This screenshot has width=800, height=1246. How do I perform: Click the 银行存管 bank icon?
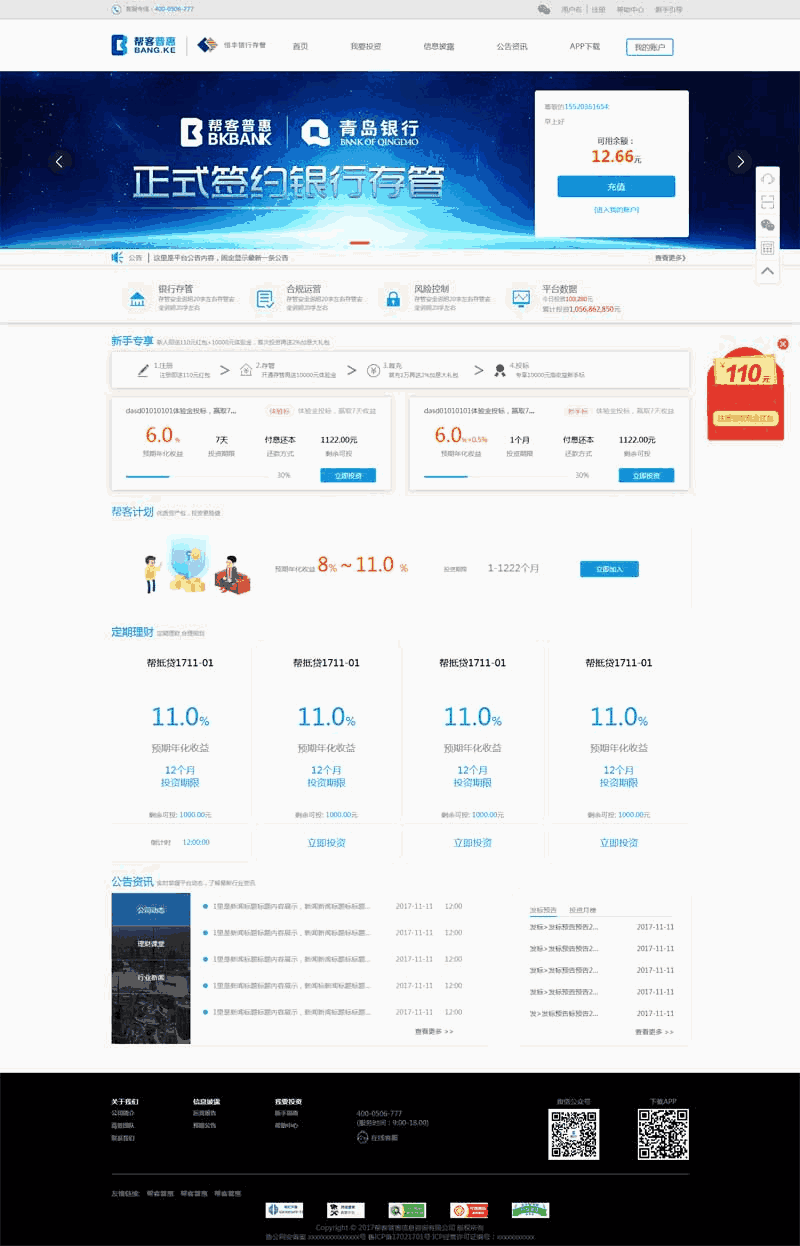point(136,298)
